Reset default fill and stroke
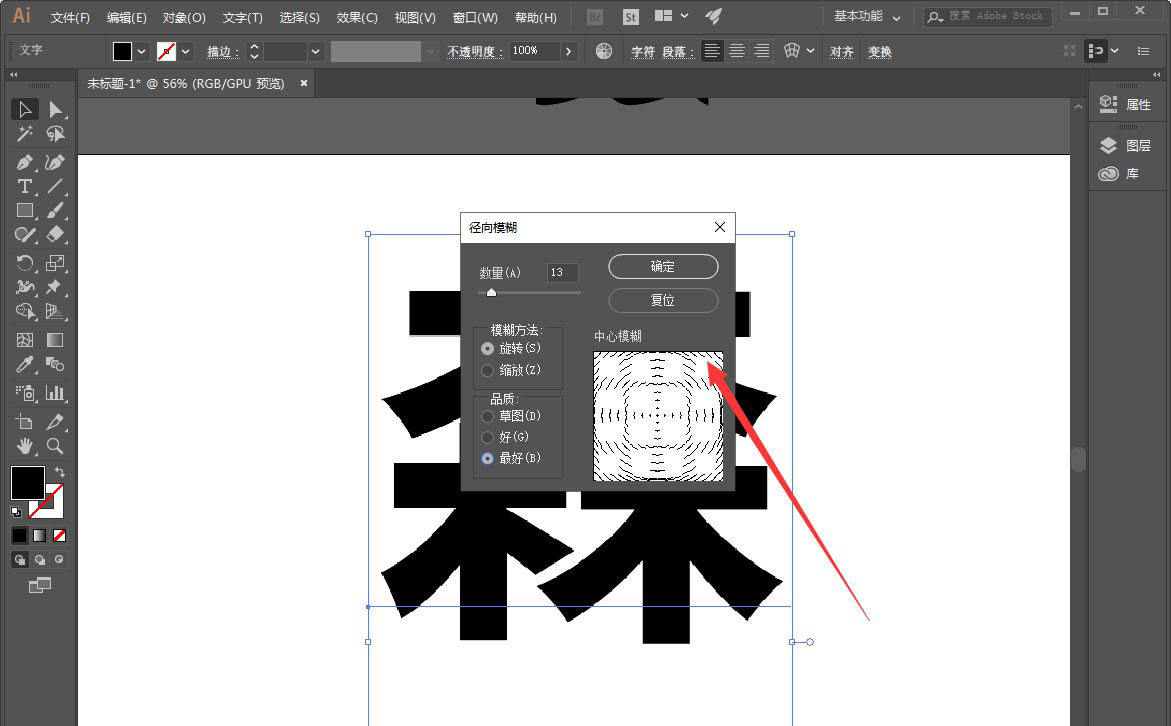 click(16, 512)
